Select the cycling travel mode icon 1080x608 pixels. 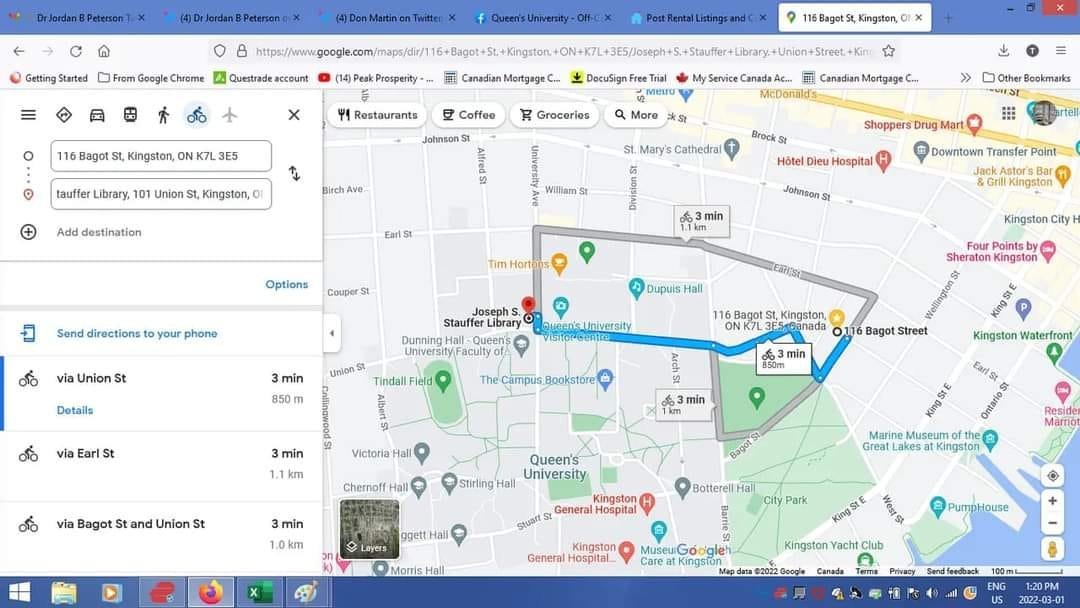click(196, 115)
